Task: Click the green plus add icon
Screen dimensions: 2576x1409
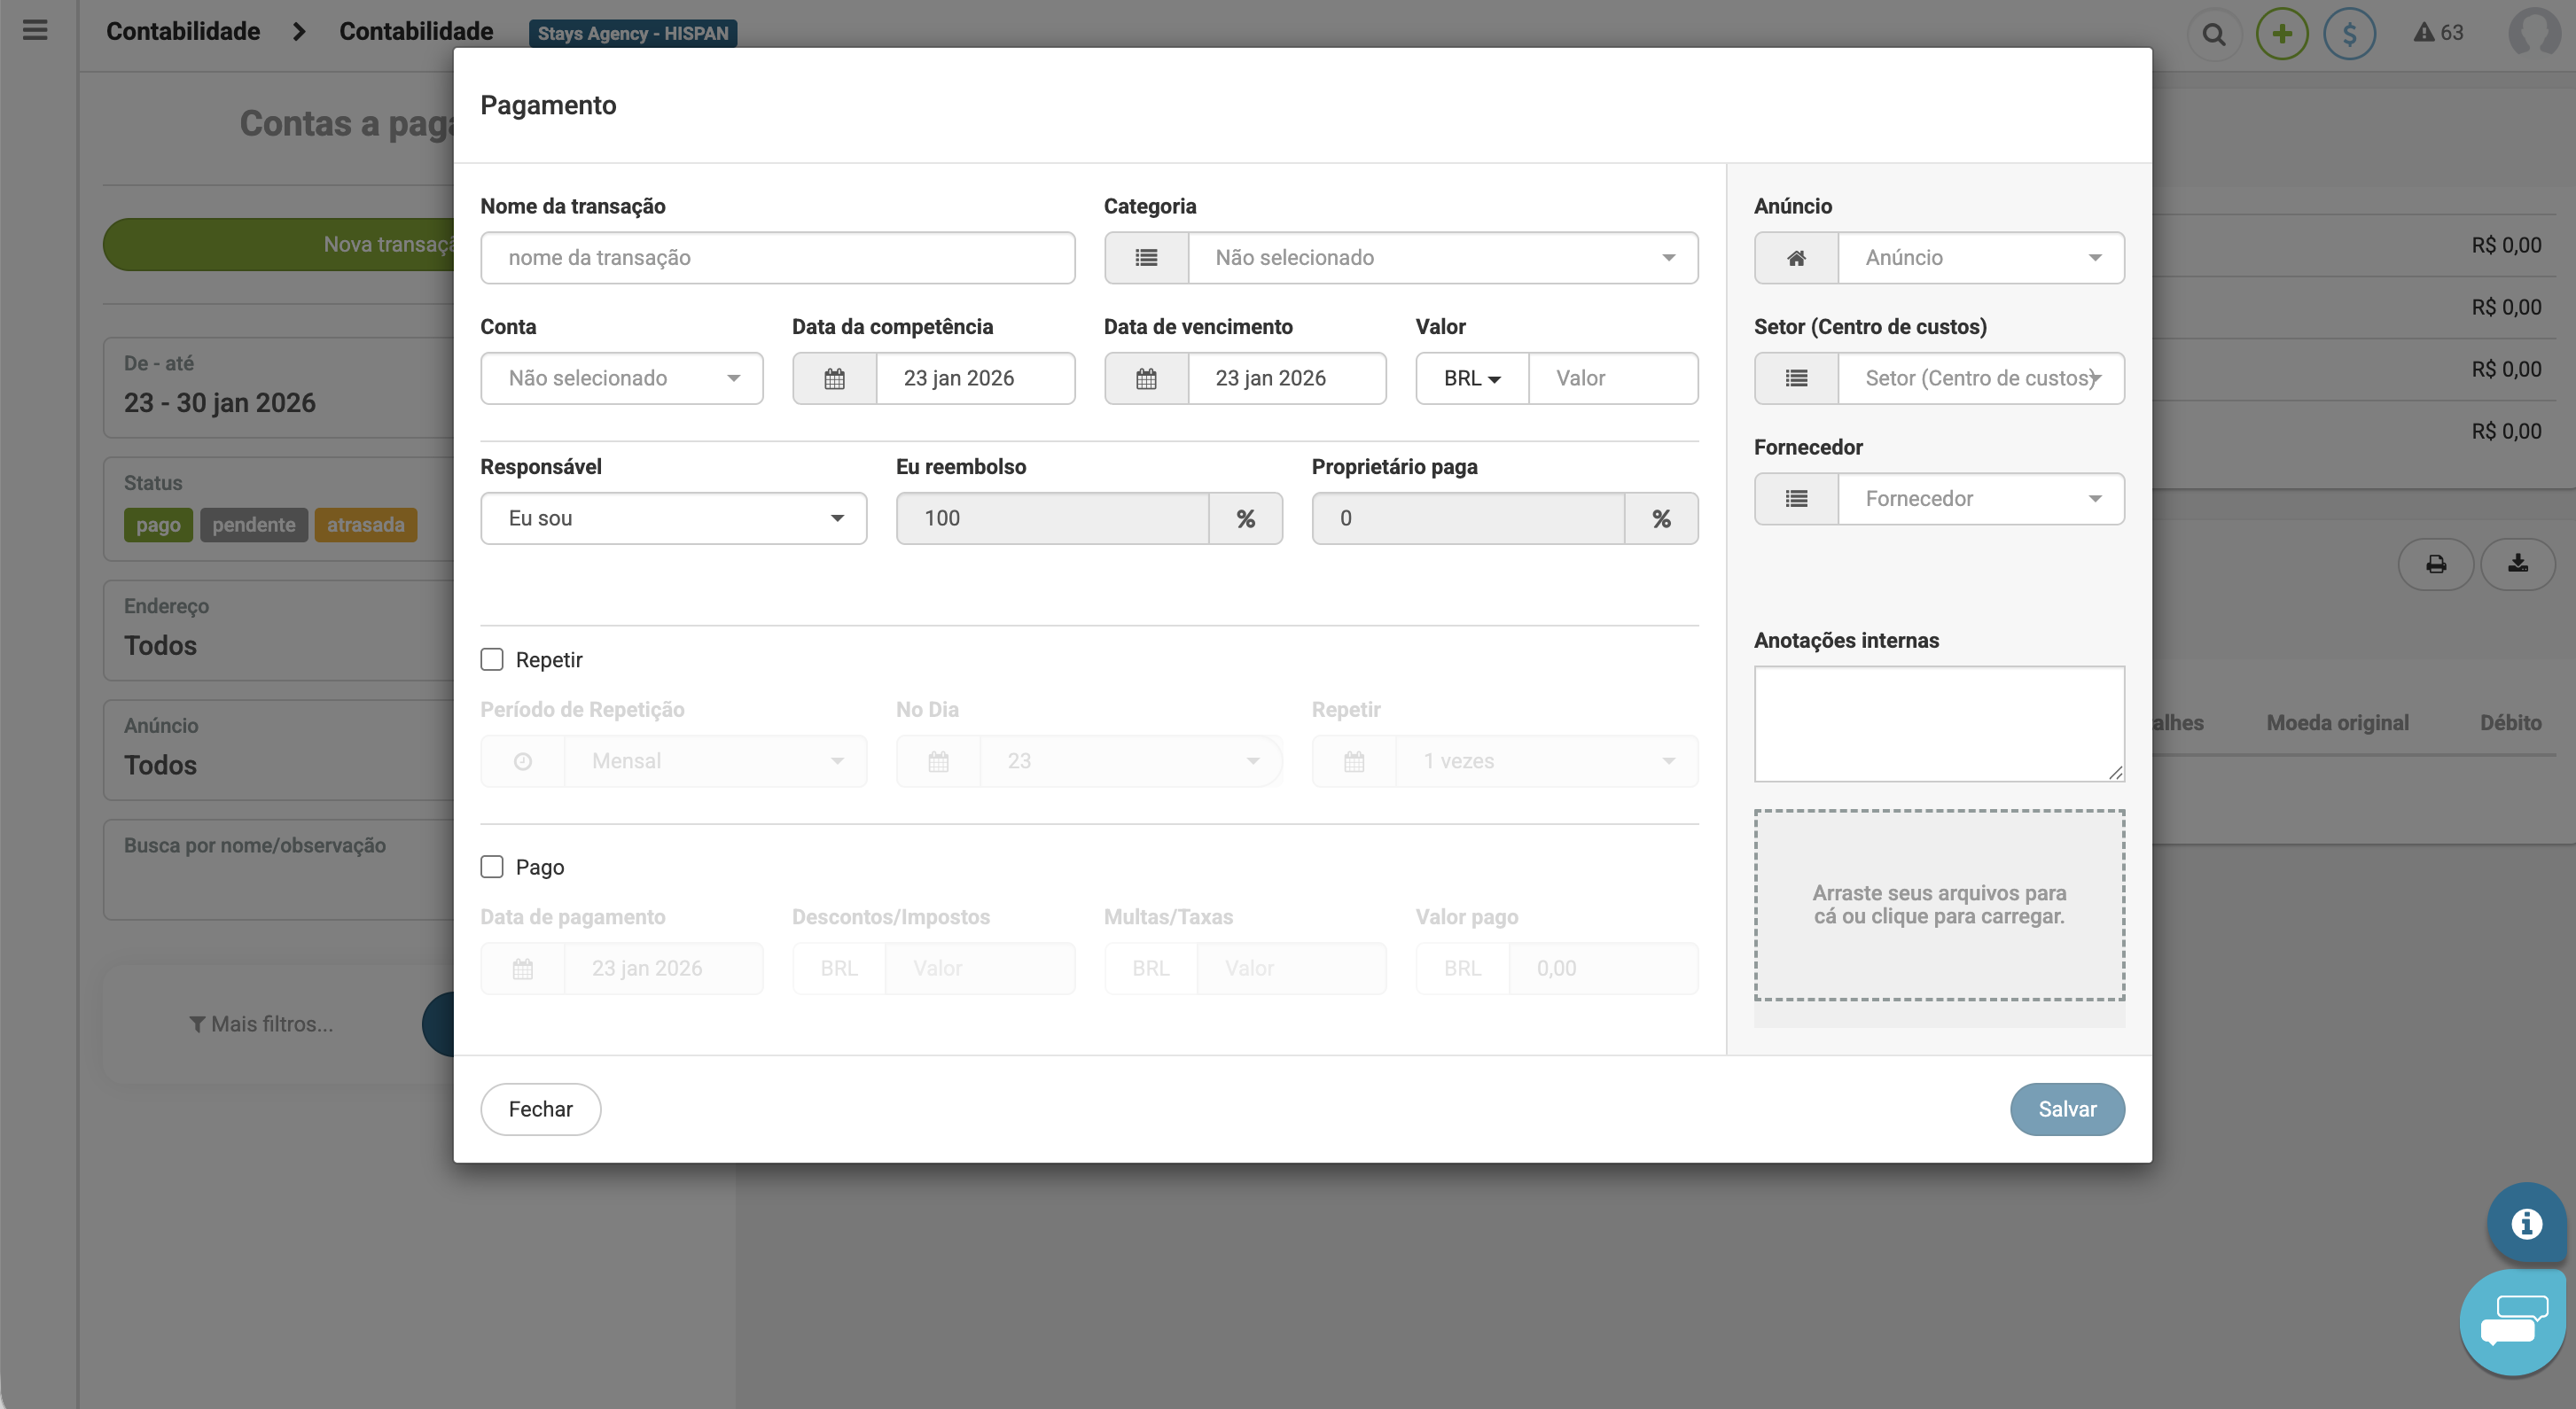Action: [2282, 35]
